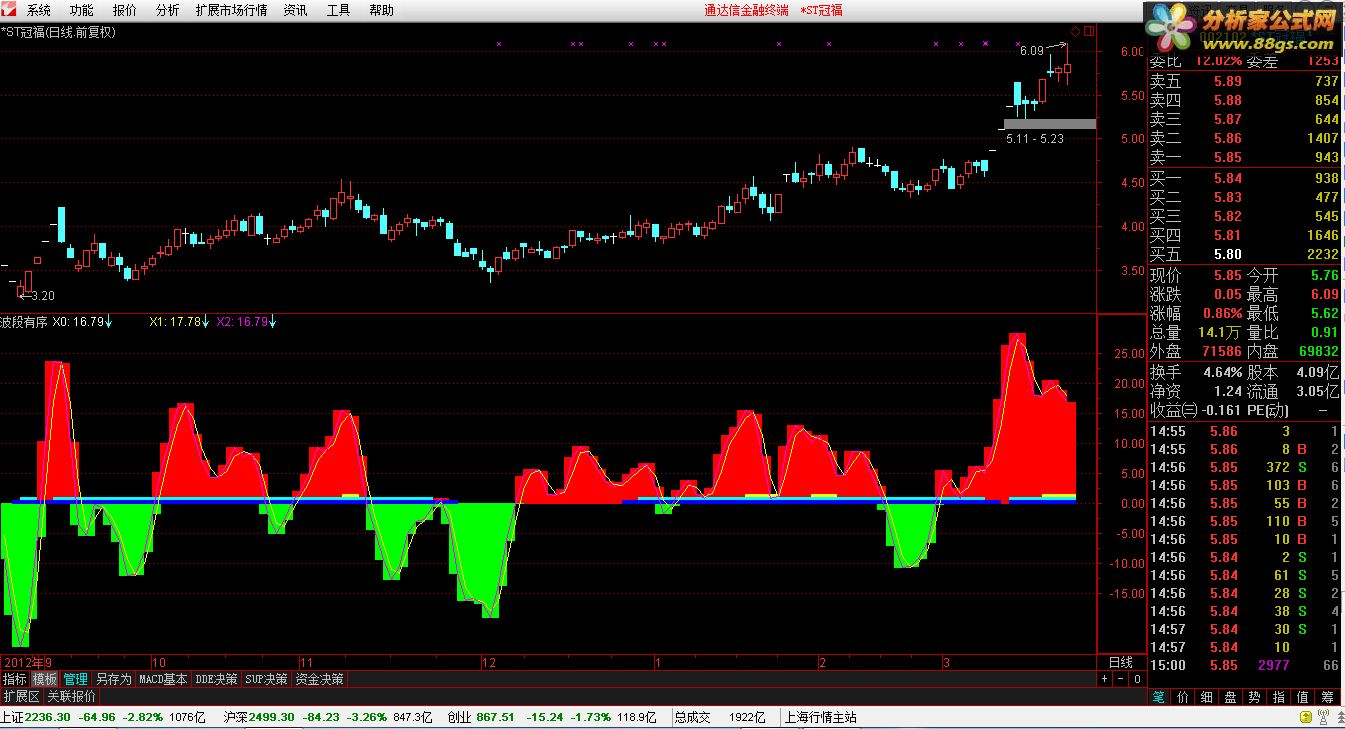Viewport: 1345px width, 729px height.
Task: Select the 细 tab in the quote panel
Action: tap(1207, 697)
